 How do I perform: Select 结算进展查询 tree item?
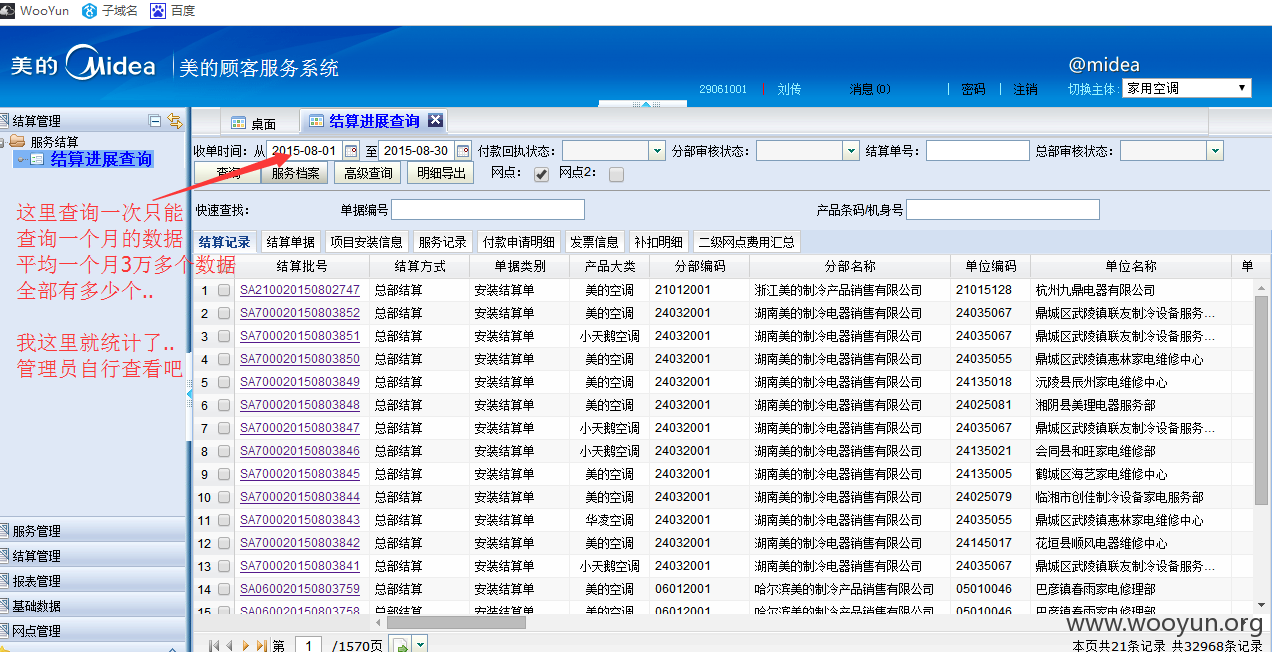pos(101,159)
